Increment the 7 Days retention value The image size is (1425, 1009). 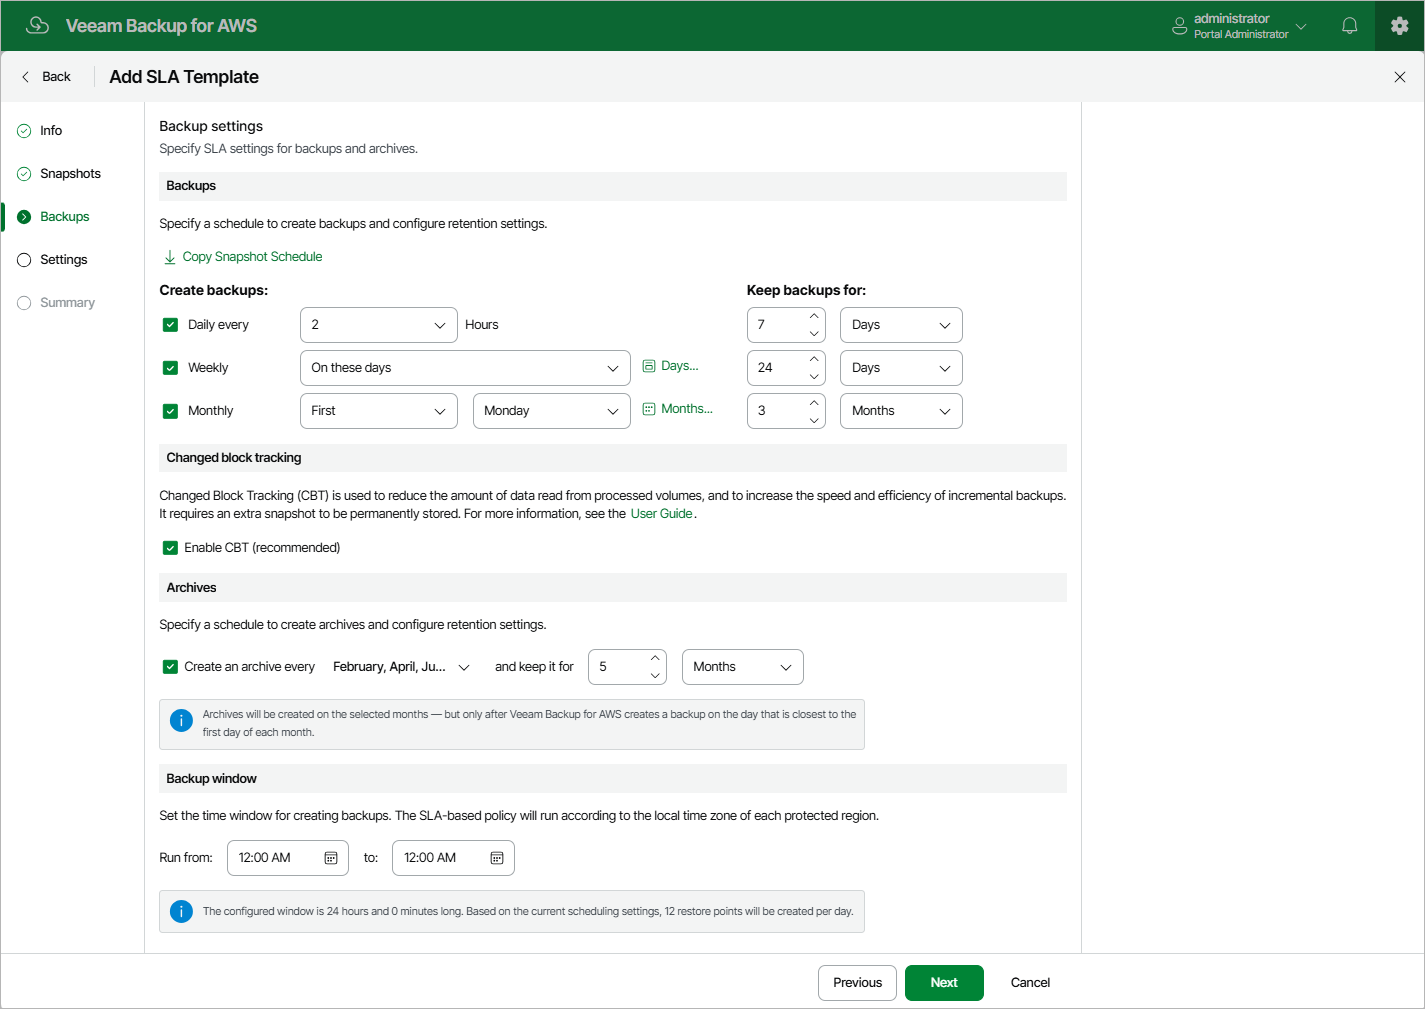tap(813, 317)
